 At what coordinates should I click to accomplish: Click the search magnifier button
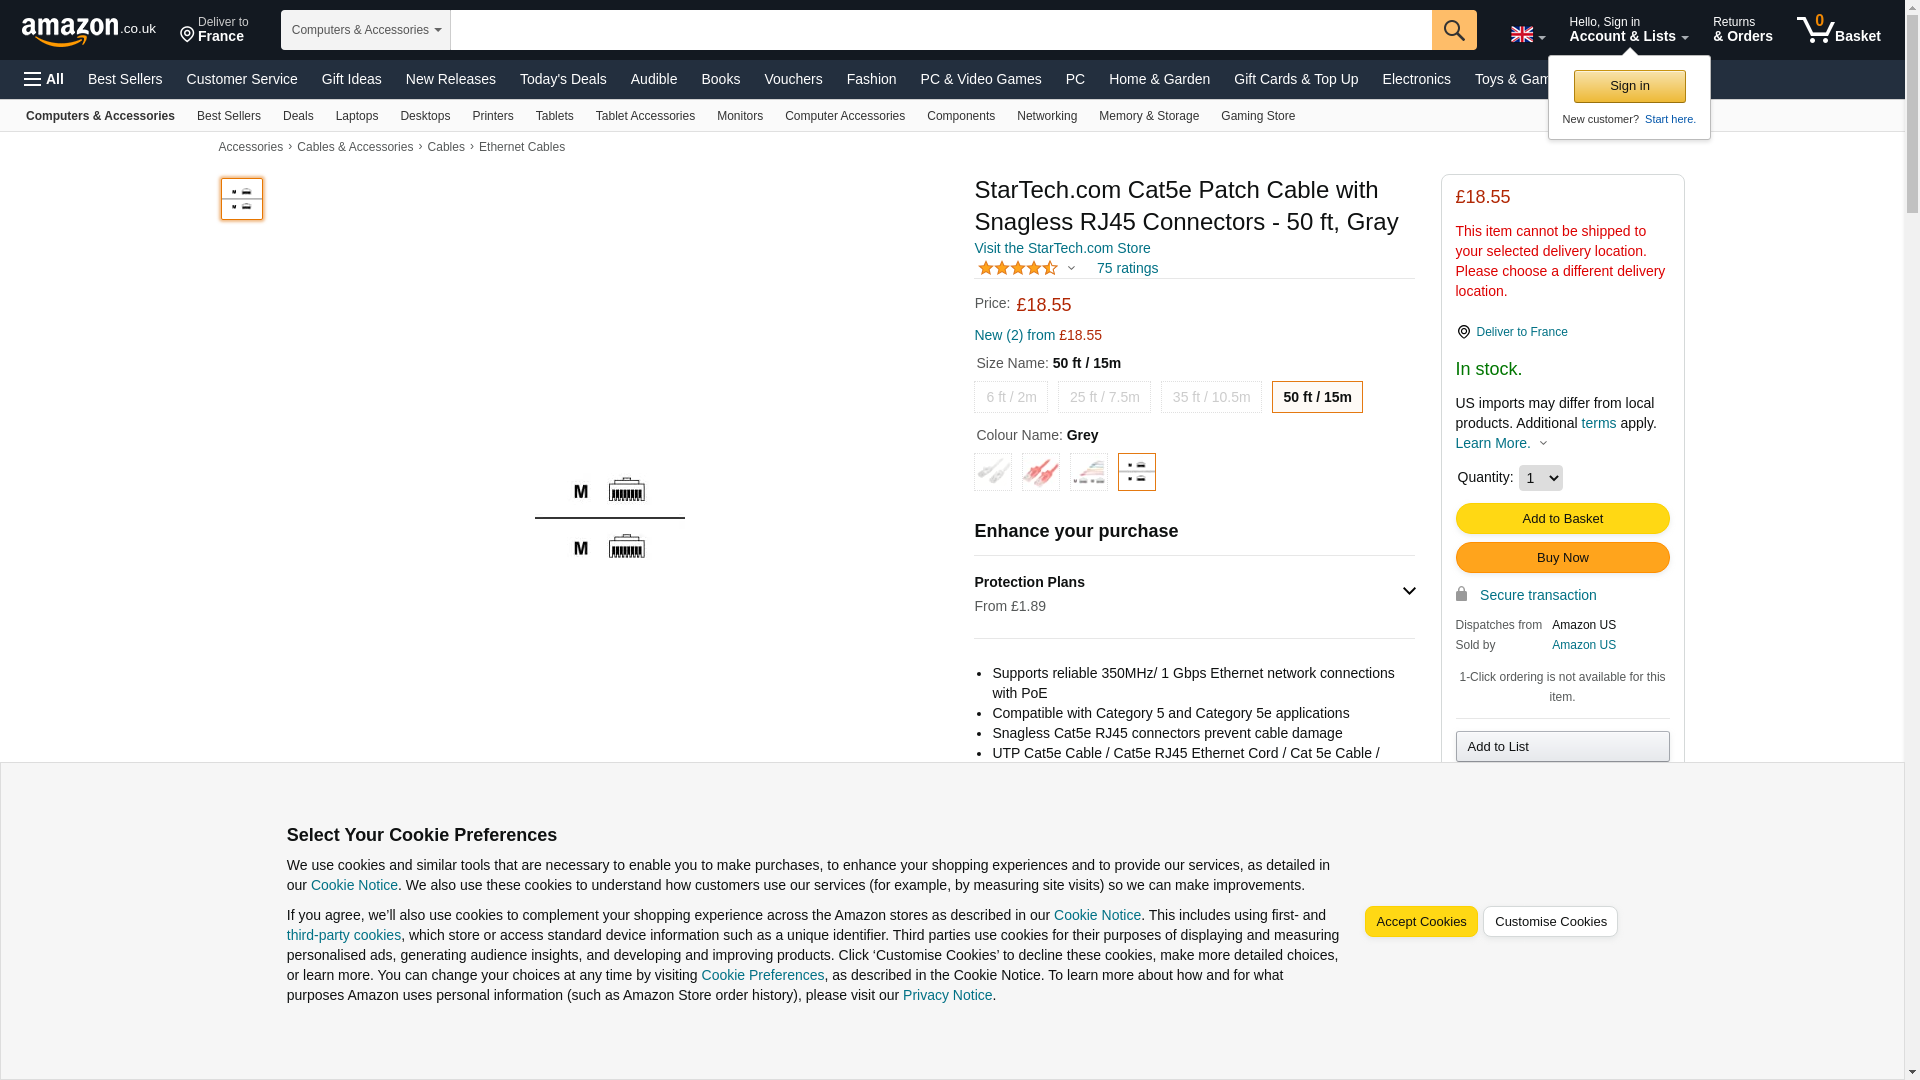(1453, 30)
